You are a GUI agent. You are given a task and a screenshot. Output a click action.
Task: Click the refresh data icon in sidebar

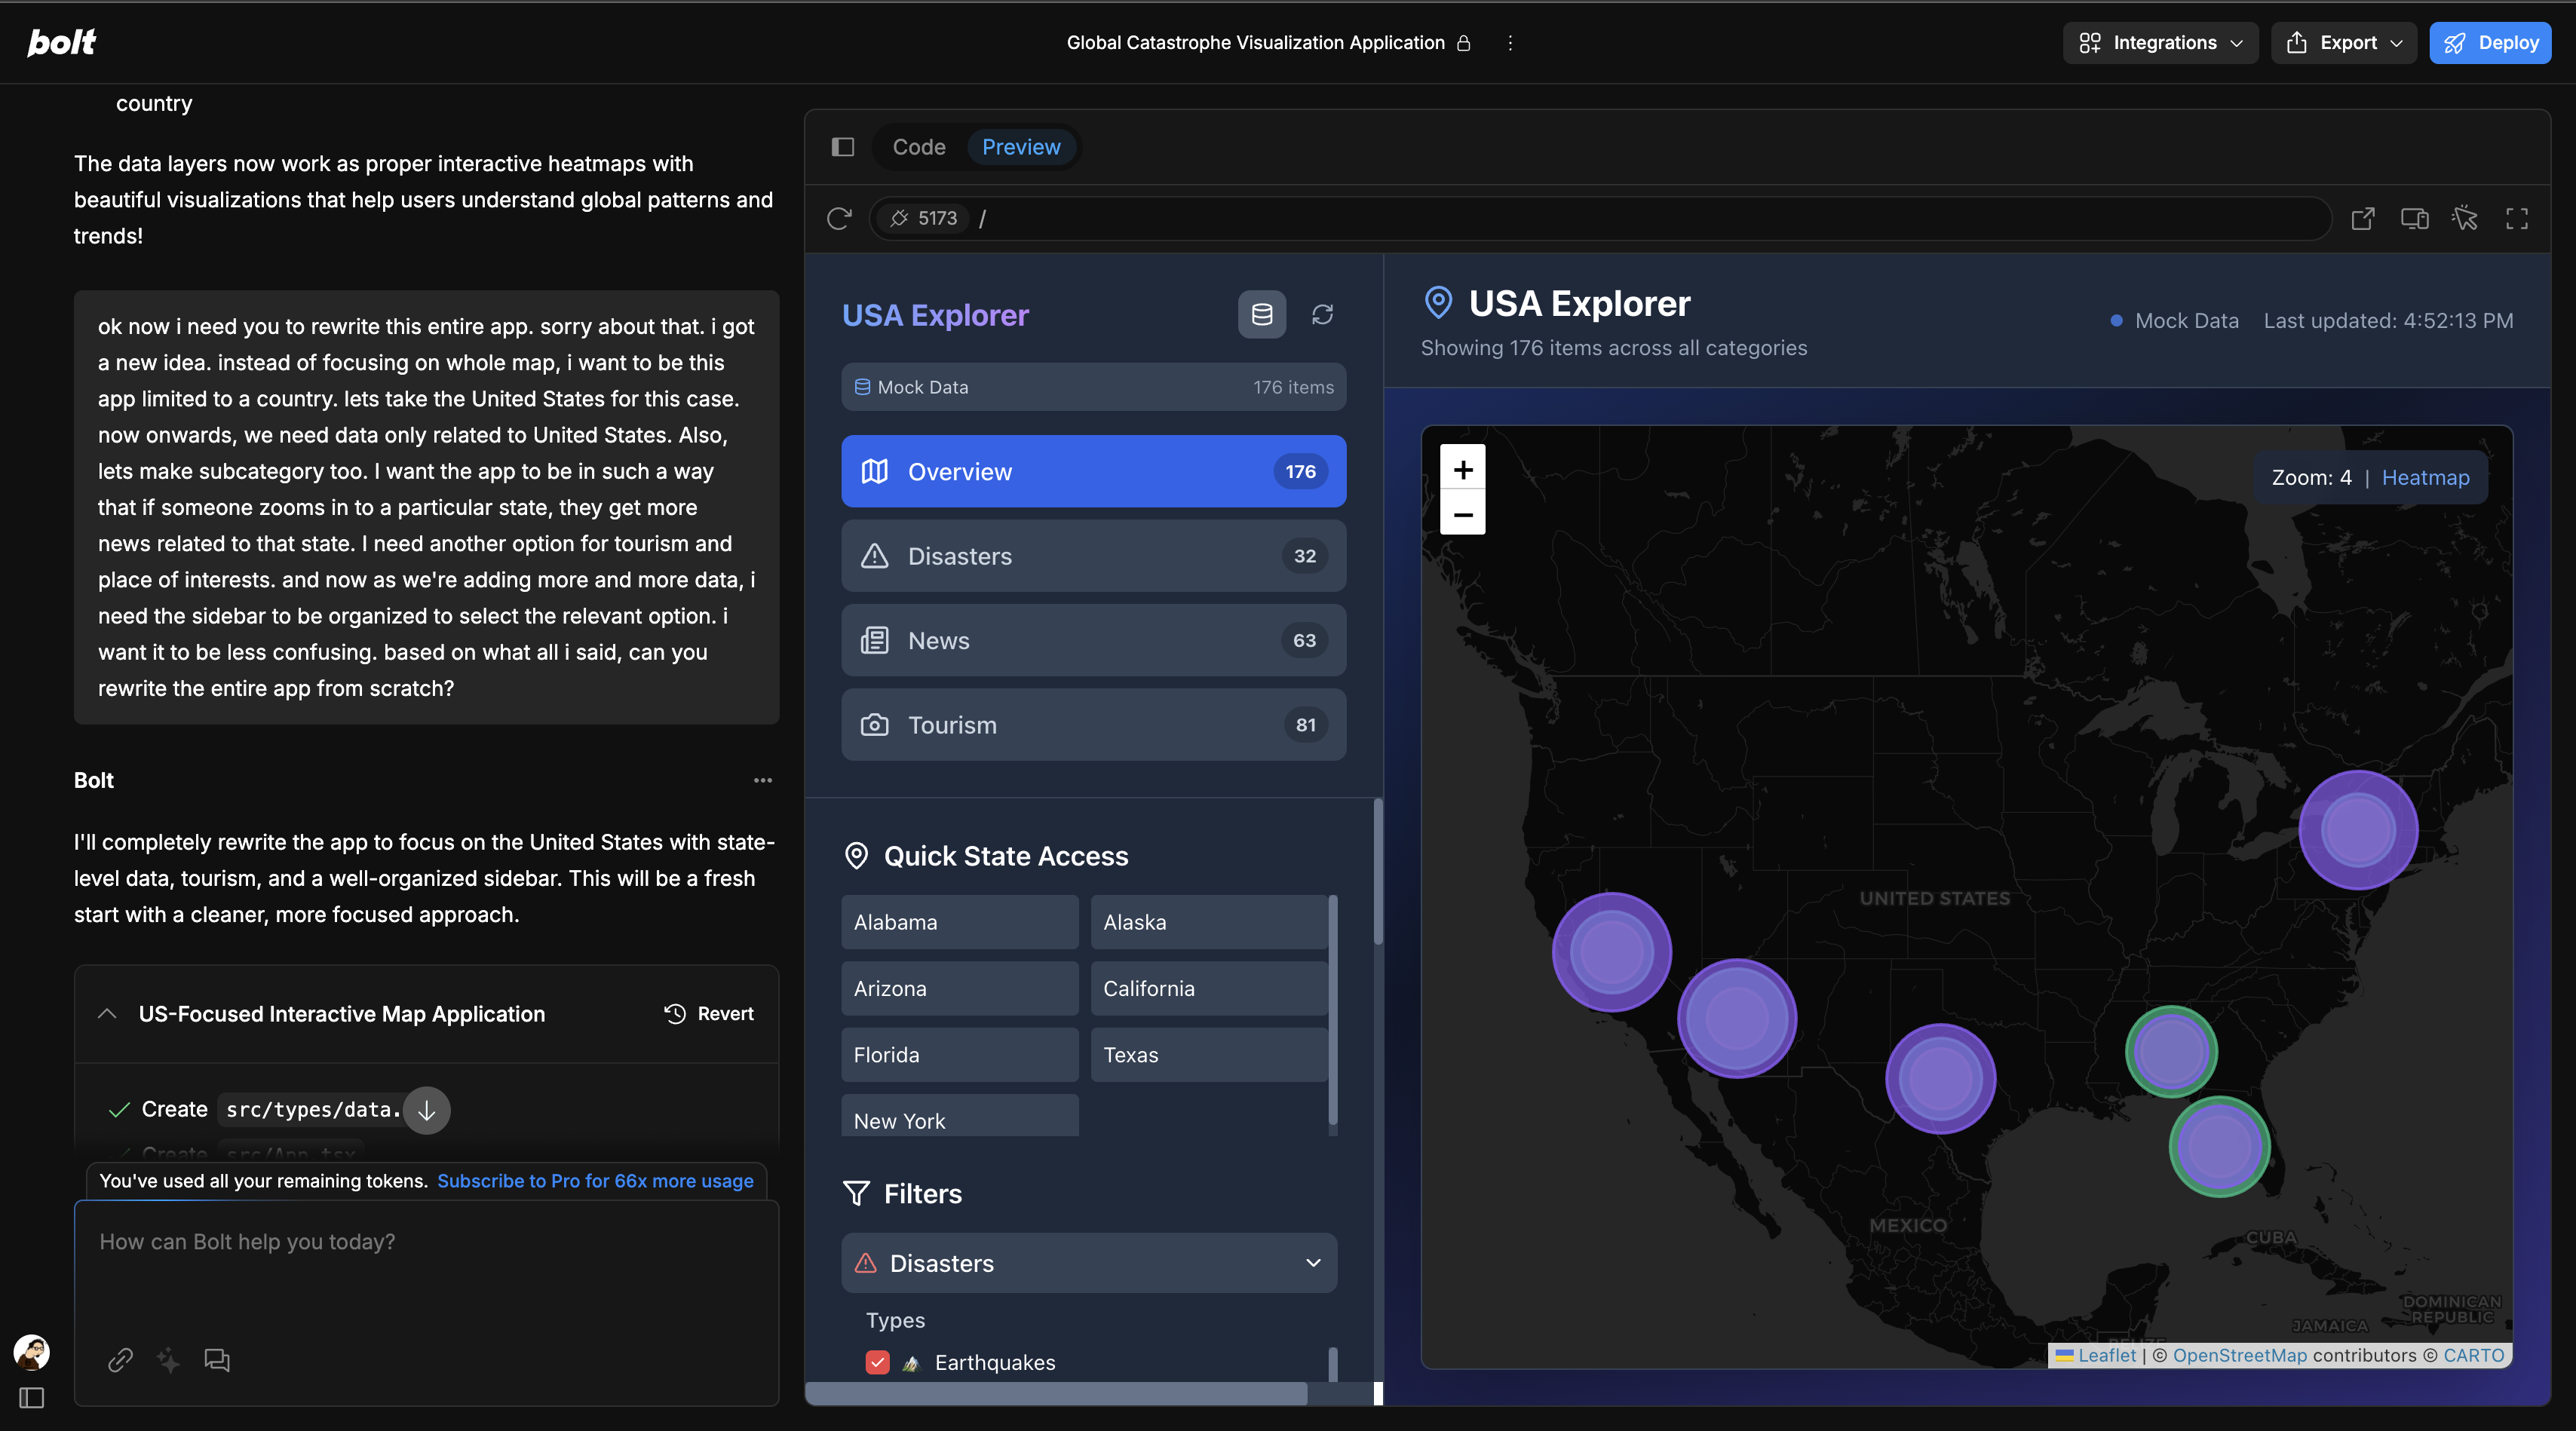(x=1322, y=315)
